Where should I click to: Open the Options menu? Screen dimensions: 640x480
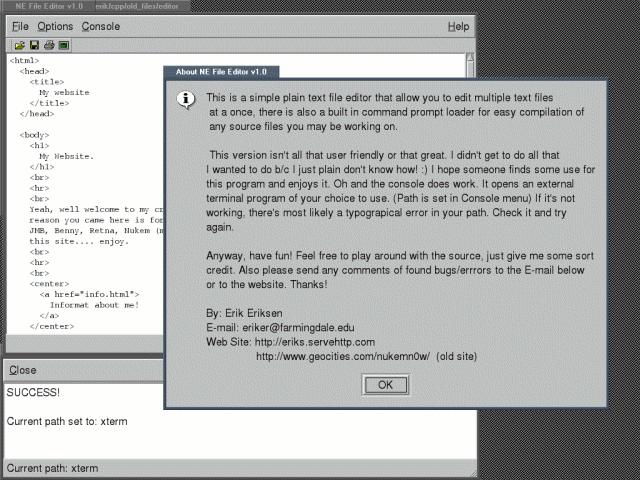(55, 26)
